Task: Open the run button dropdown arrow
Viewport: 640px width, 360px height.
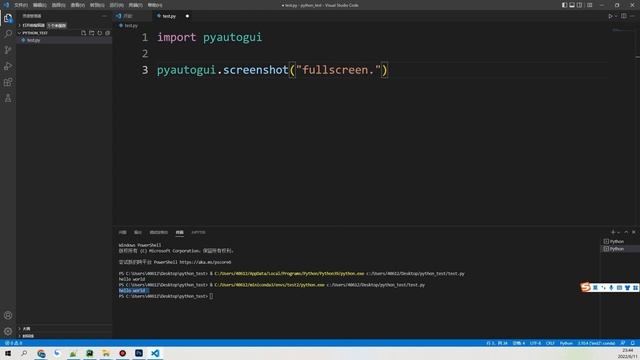Action: (x=616, y=16)
